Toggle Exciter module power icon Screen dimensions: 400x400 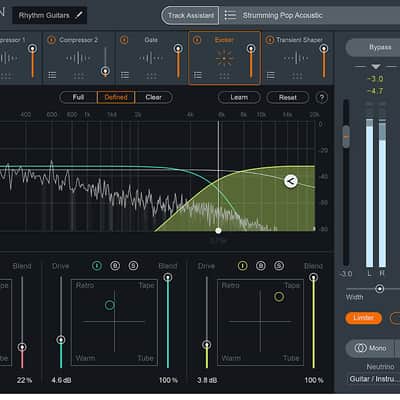click(197, 40)
